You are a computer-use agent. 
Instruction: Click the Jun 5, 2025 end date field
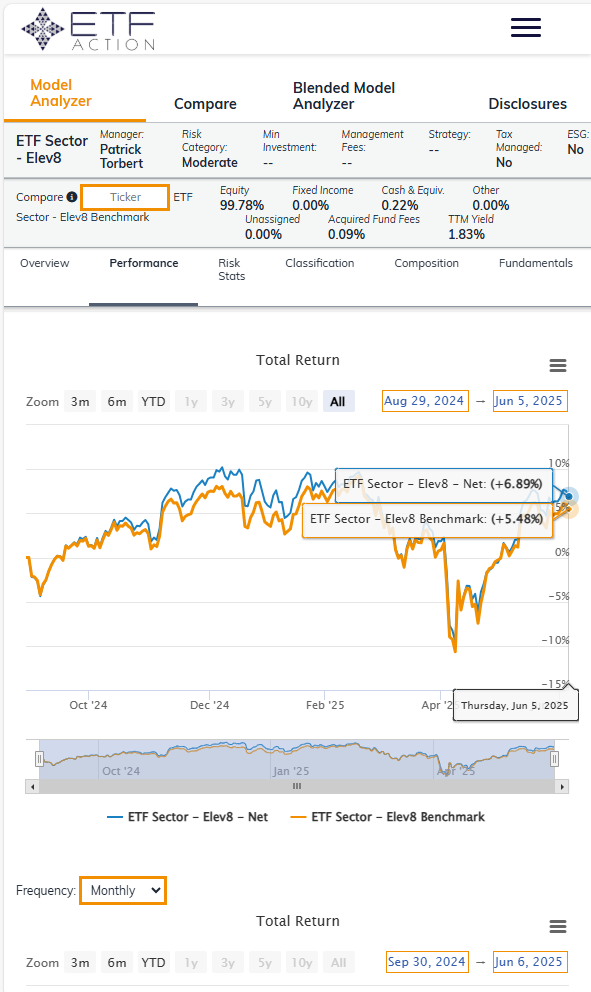(x=530, y=401)
